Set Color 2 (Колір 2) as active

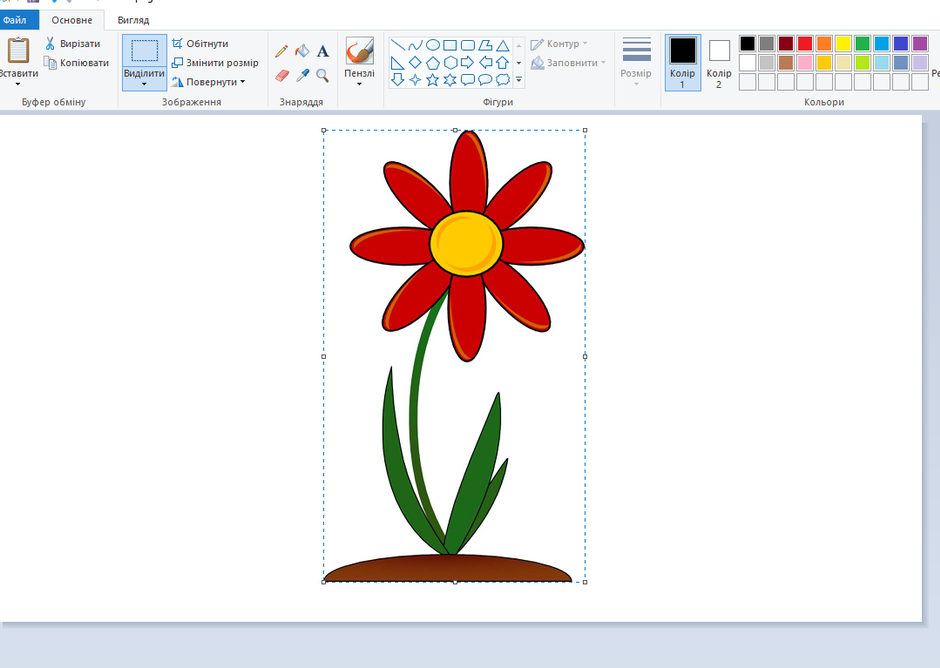point(719,62)
